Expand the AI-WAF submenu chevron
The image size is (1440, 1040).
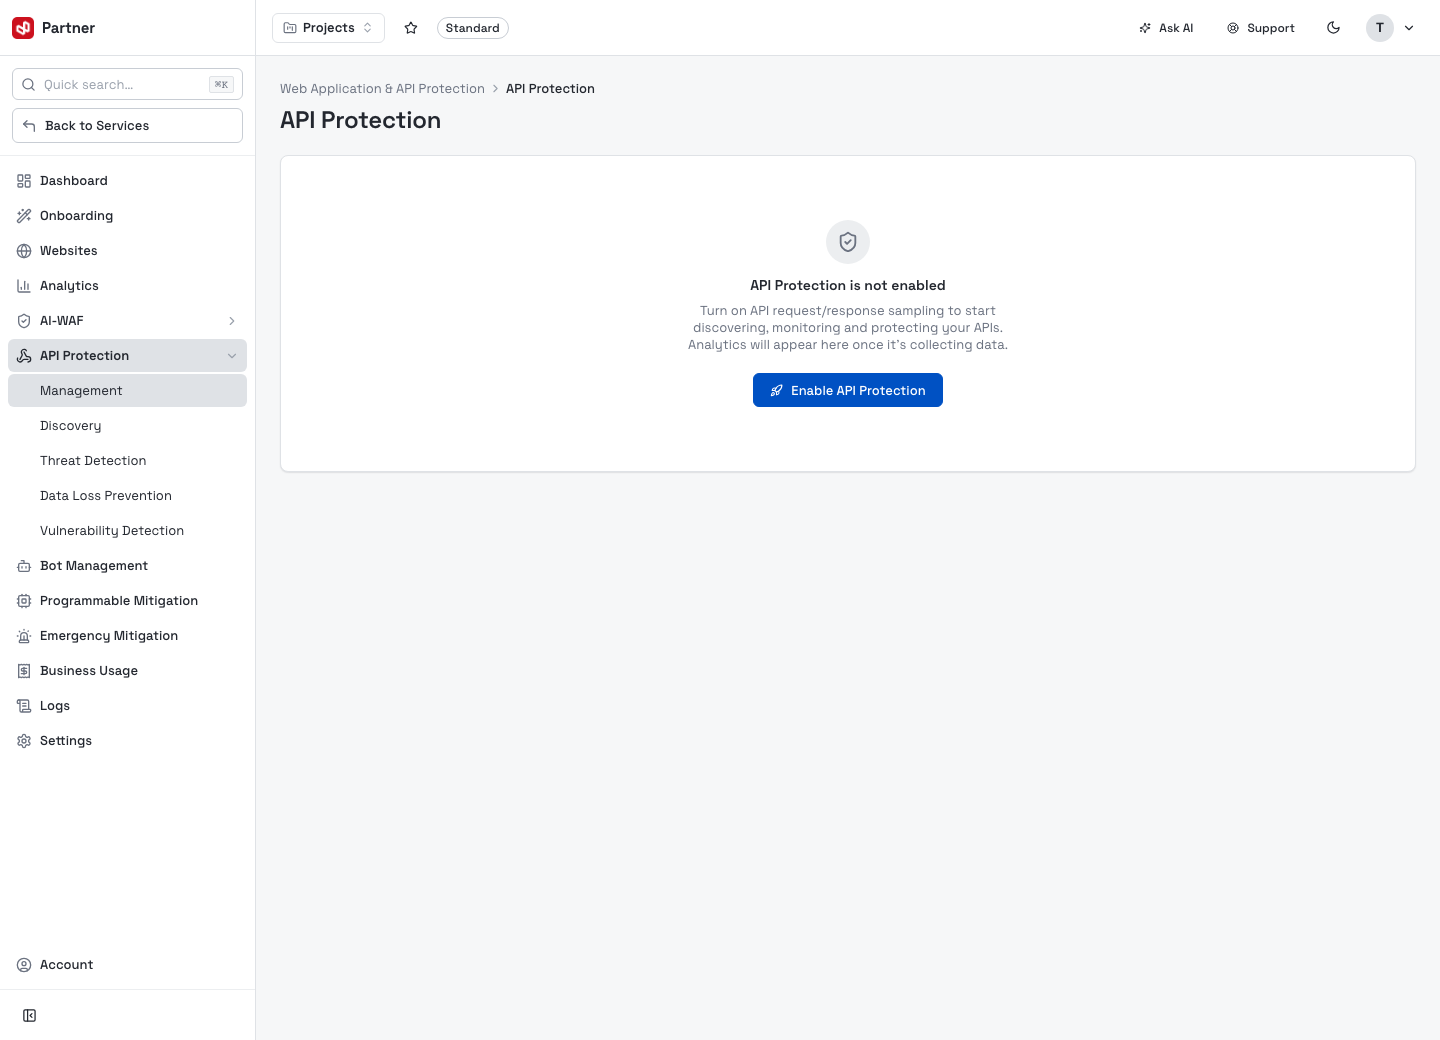(x=232, y=321)
